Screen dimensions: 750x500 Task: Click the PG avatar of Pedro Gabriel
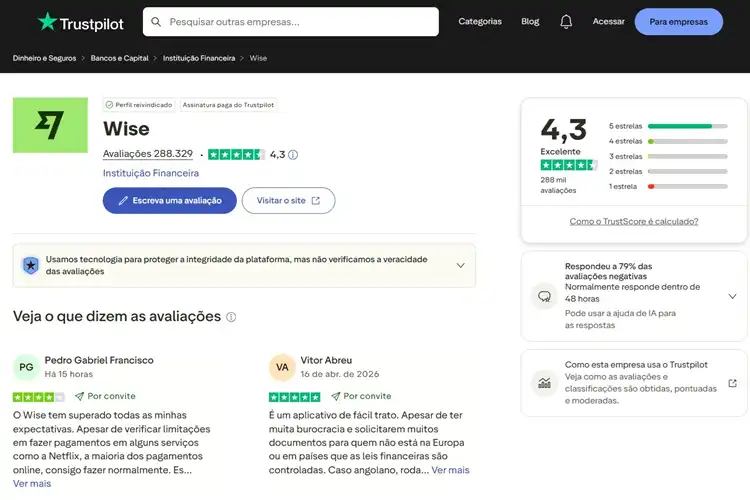pyautogui.click(x=26, y=367)
